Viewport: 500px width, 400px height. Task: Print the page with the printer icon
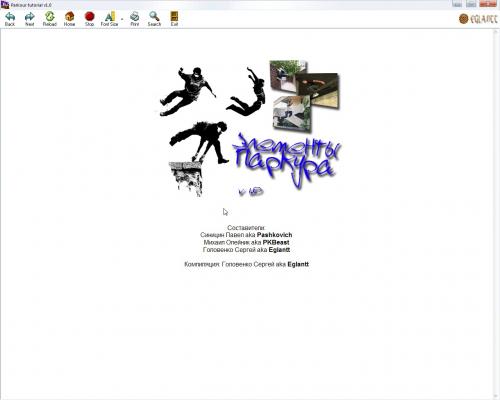click(x=135, y=19)
